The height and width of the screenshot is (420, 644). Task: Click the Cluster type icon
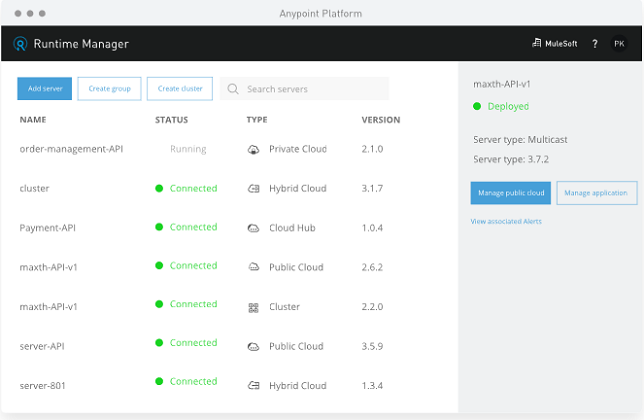[253, 308]
